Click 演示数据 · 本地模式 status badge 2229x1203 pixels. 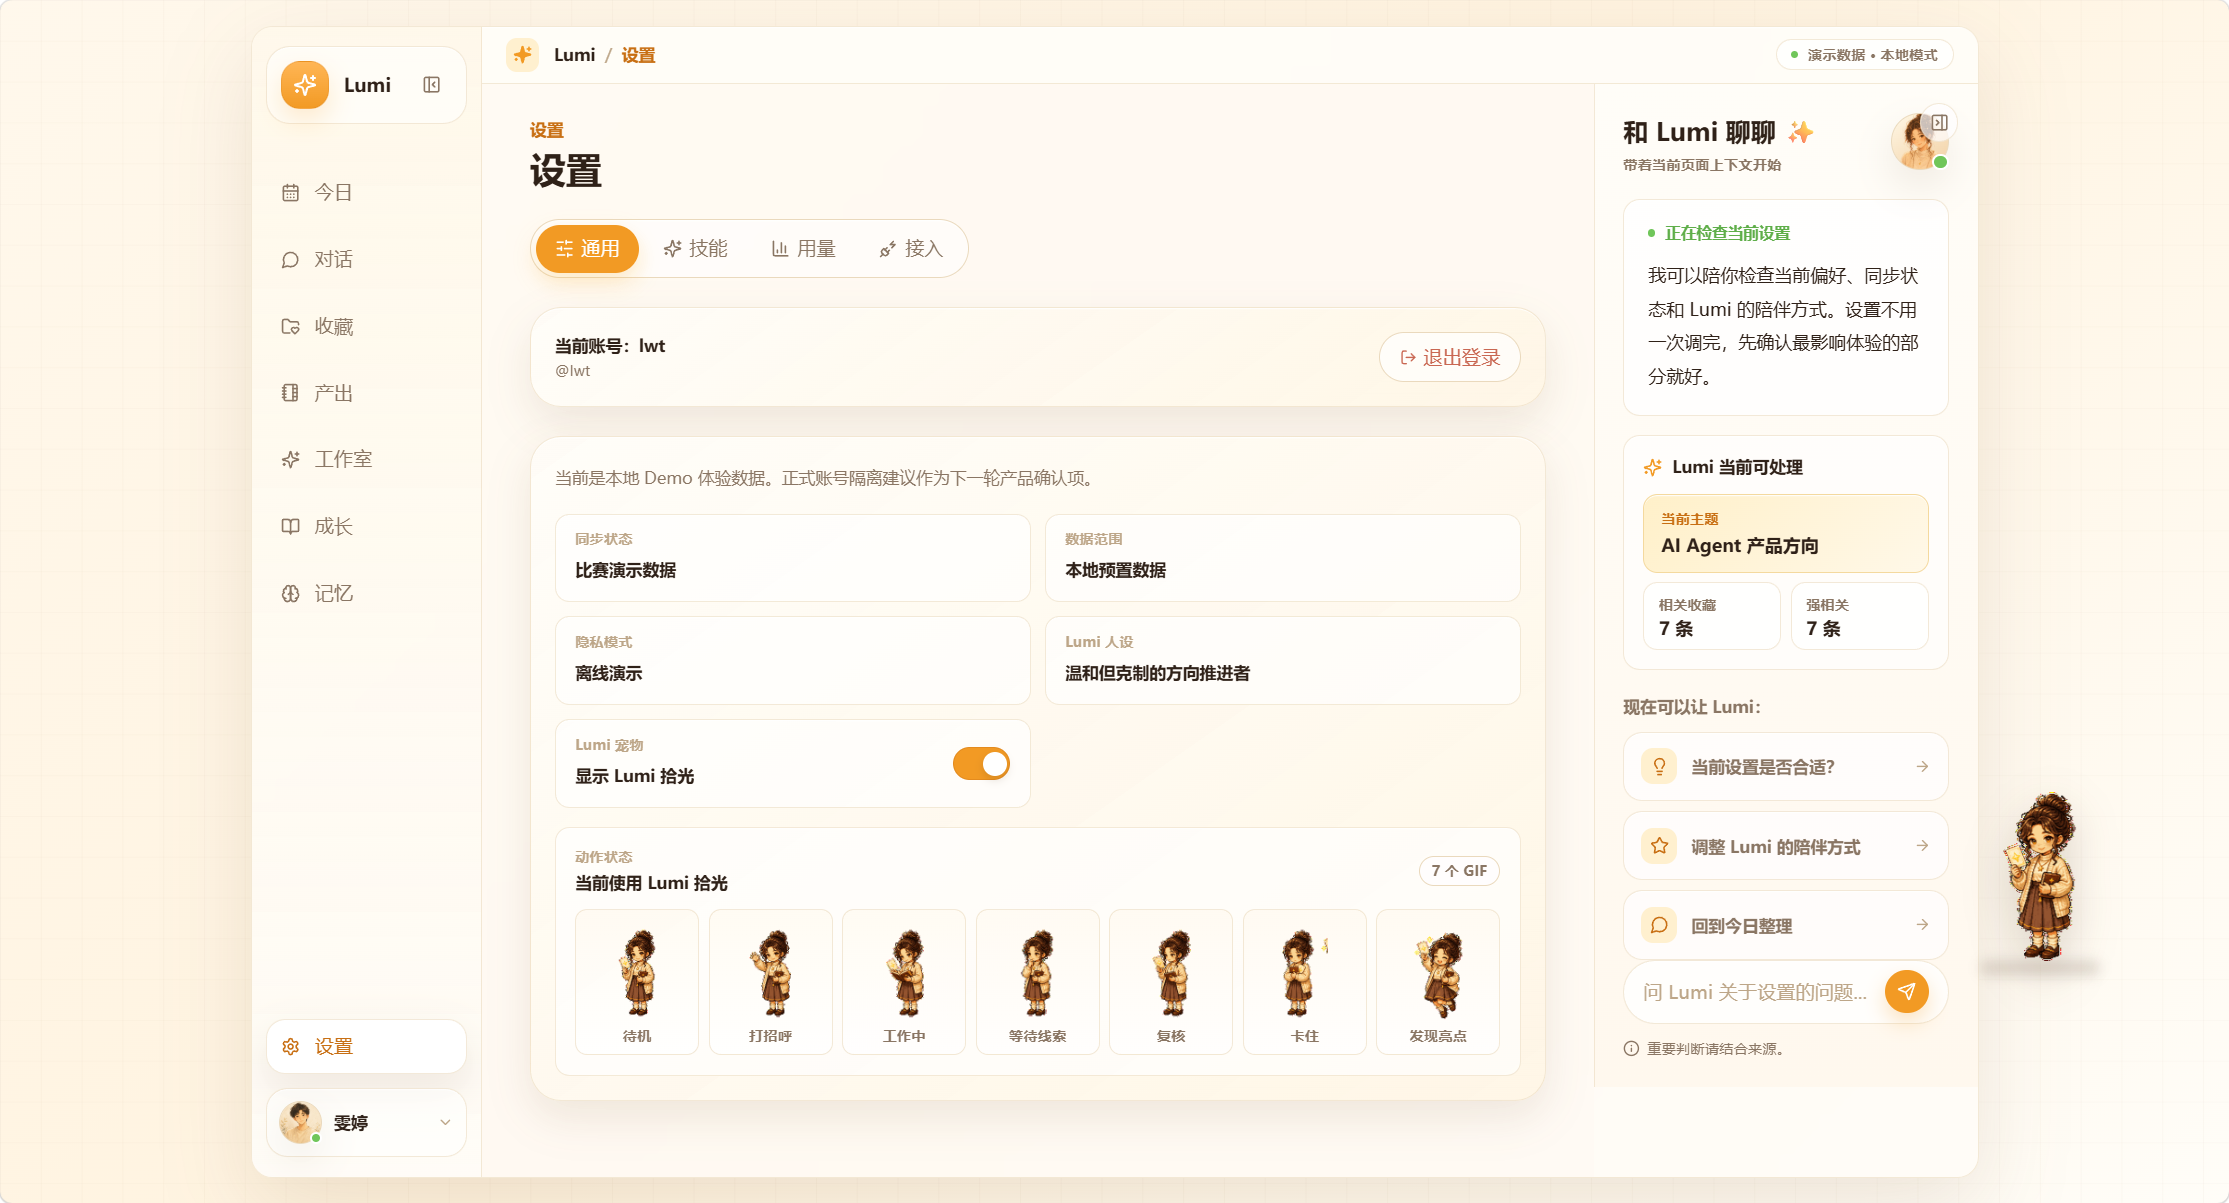tap(1864, 55)
